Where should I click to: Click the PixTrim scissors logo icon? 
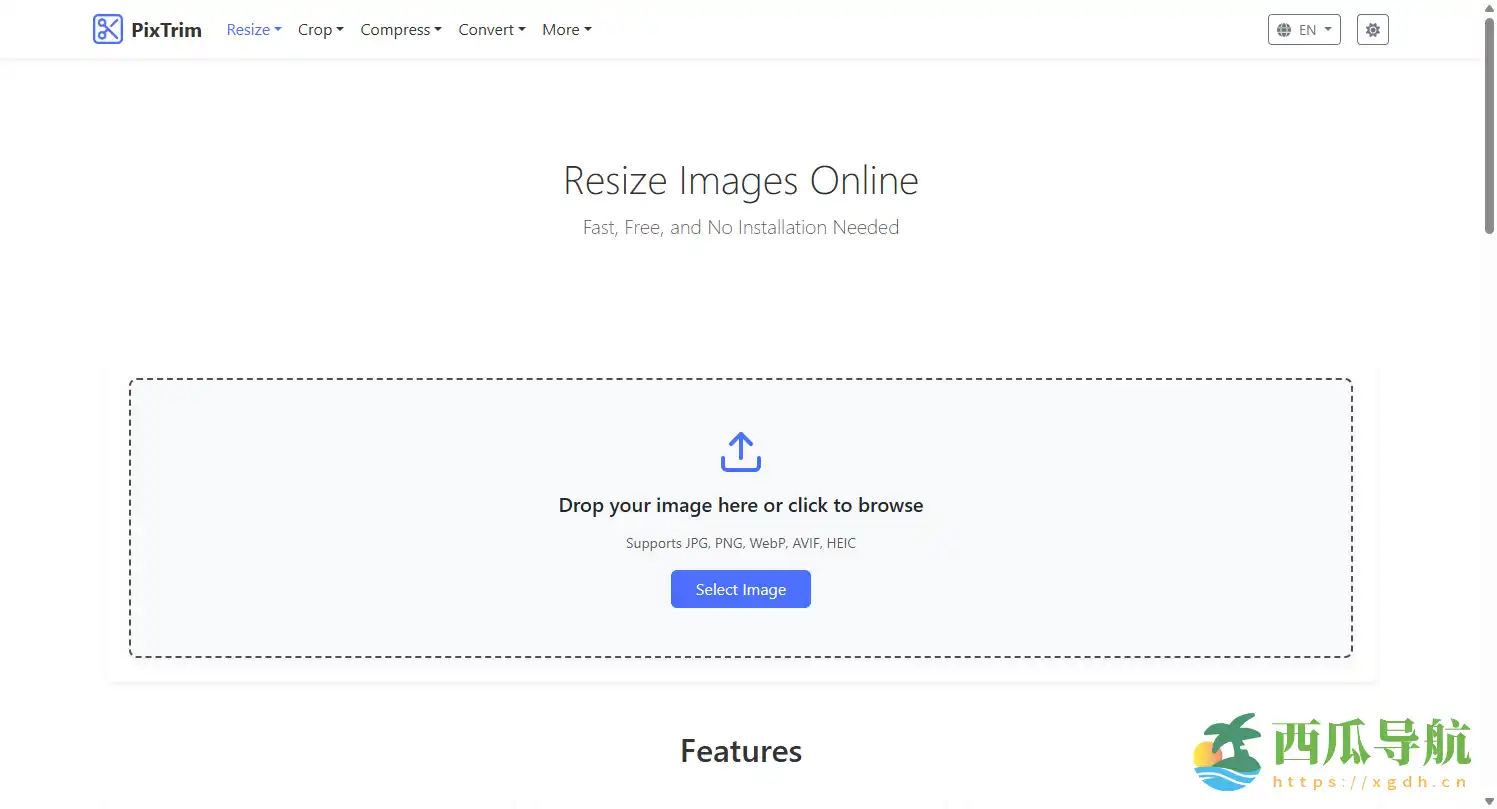click(x=107, y=30)
